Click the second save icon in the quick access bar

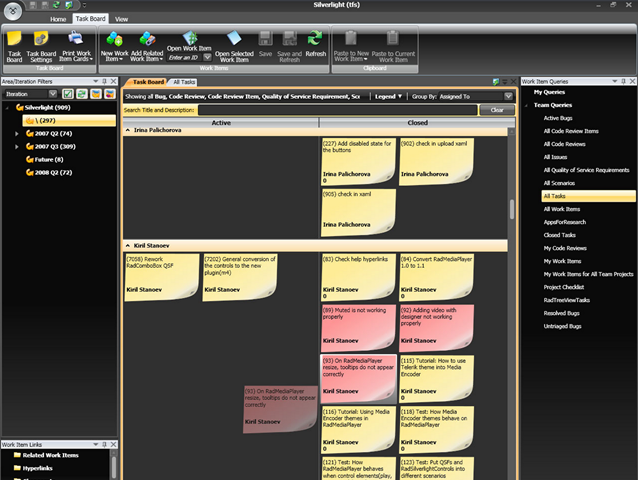point(45,5)
